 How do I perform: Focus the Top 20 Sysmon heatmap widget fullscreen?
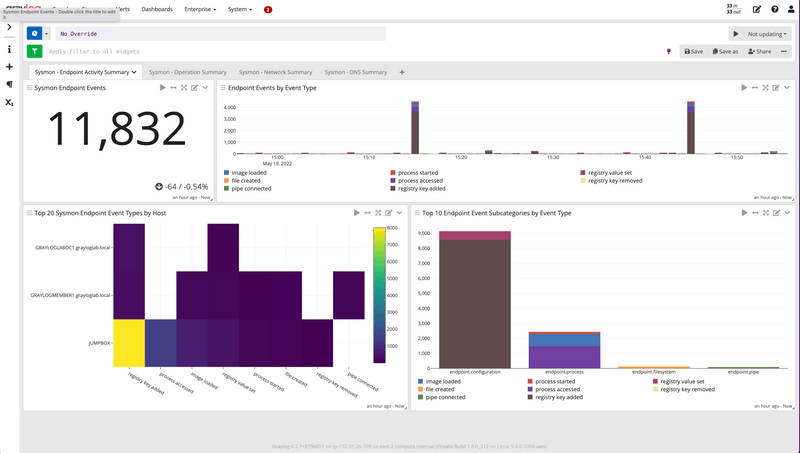pos(378,213)
